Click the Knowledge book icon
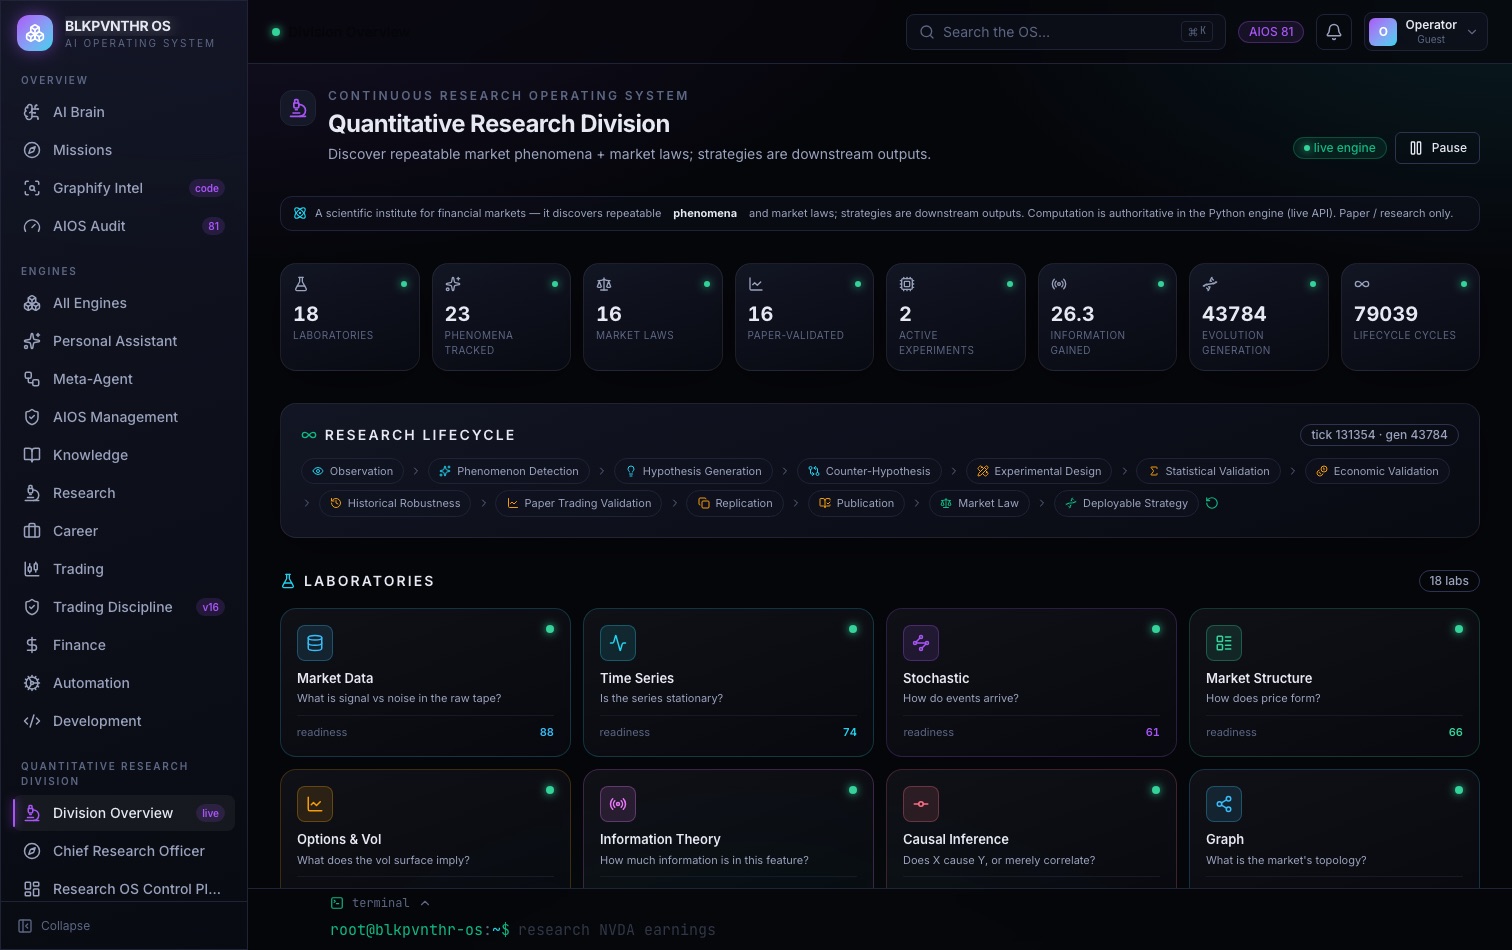This screenshot has width=1512, height=950. coord(32,455)
